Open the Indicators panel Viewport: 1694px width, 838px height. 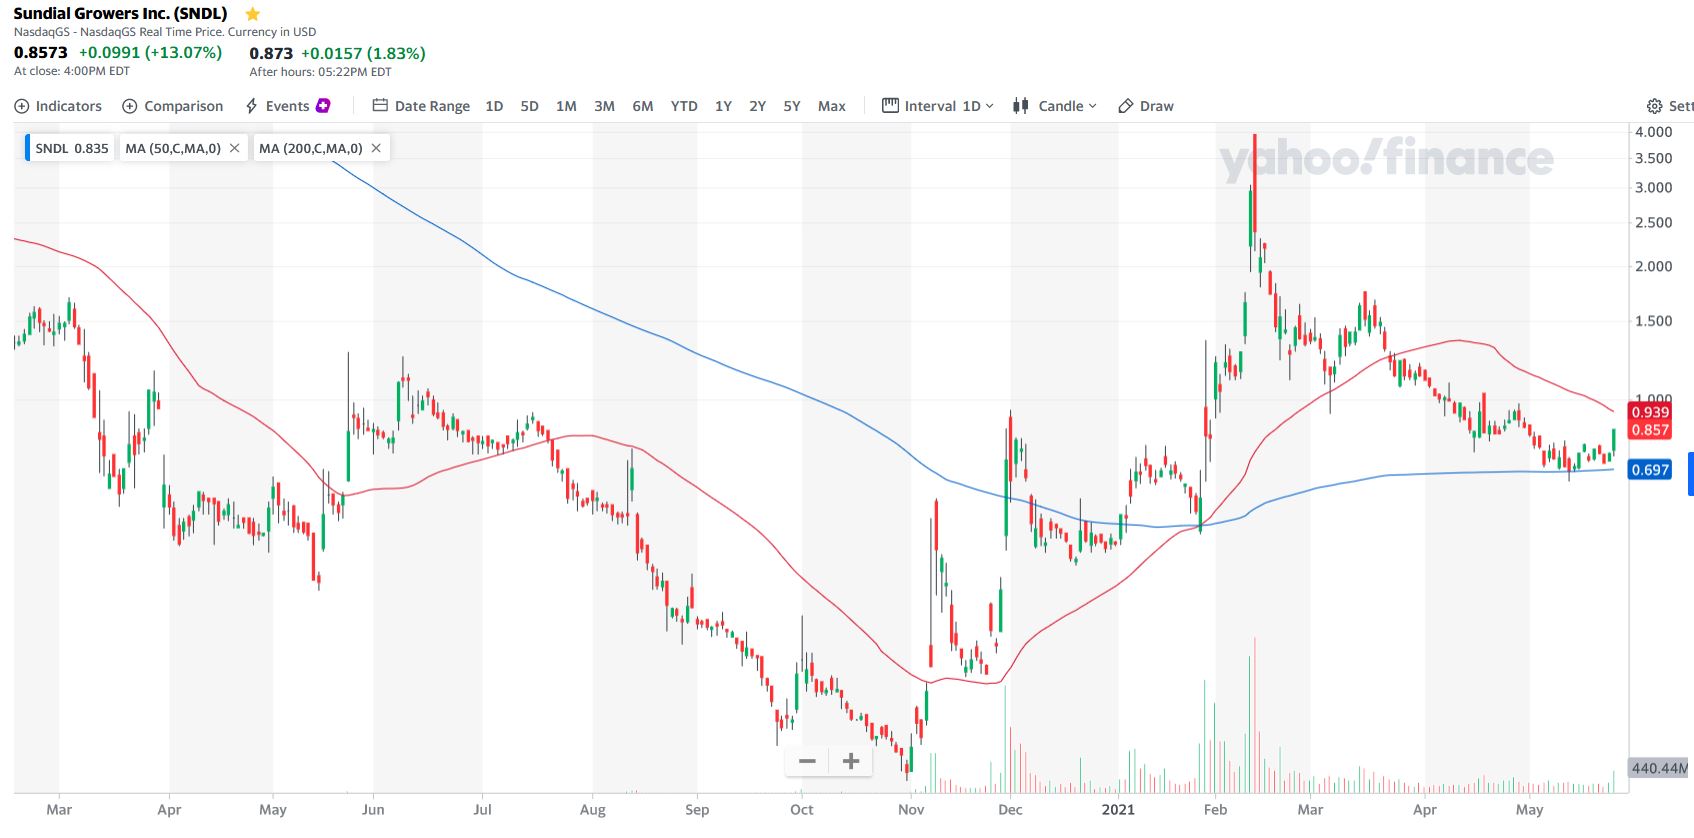pos(58,106)
